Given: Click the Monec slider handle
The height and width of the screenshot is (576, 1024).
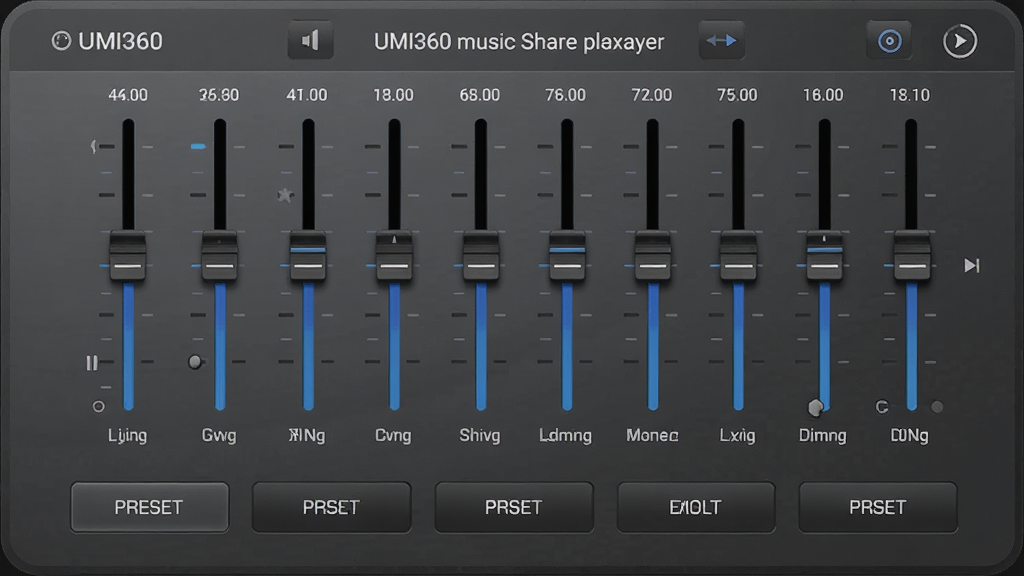Looking at the screenshot, I should (x=652, y=256).
